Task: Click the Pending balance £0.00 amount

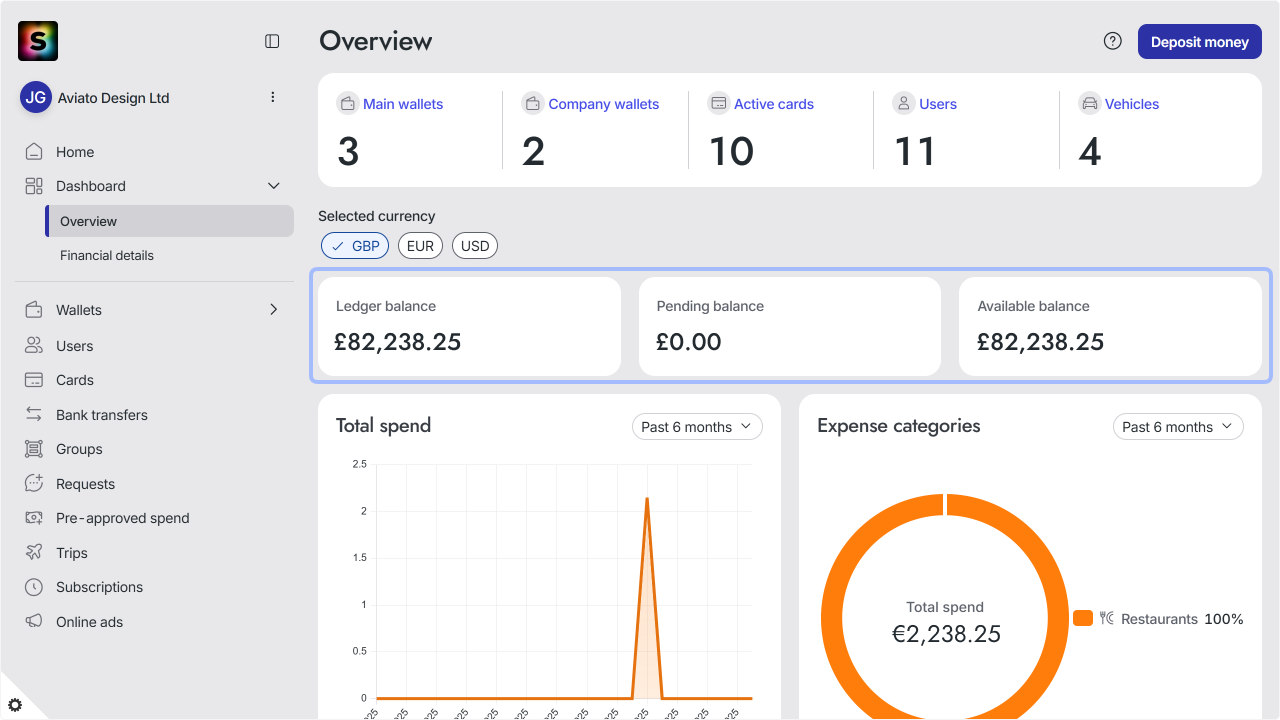Action: pyautogui.click(x=689, y=342)
